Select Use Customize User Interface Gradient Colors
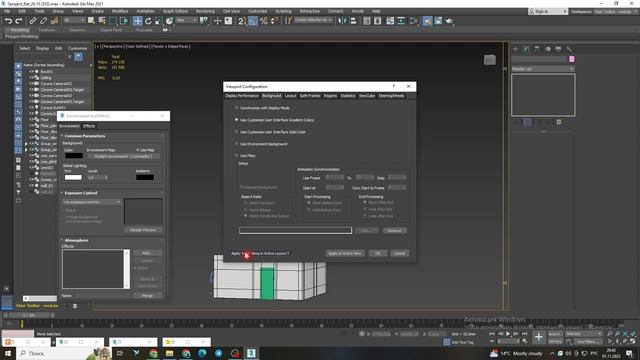 (236, 120)
